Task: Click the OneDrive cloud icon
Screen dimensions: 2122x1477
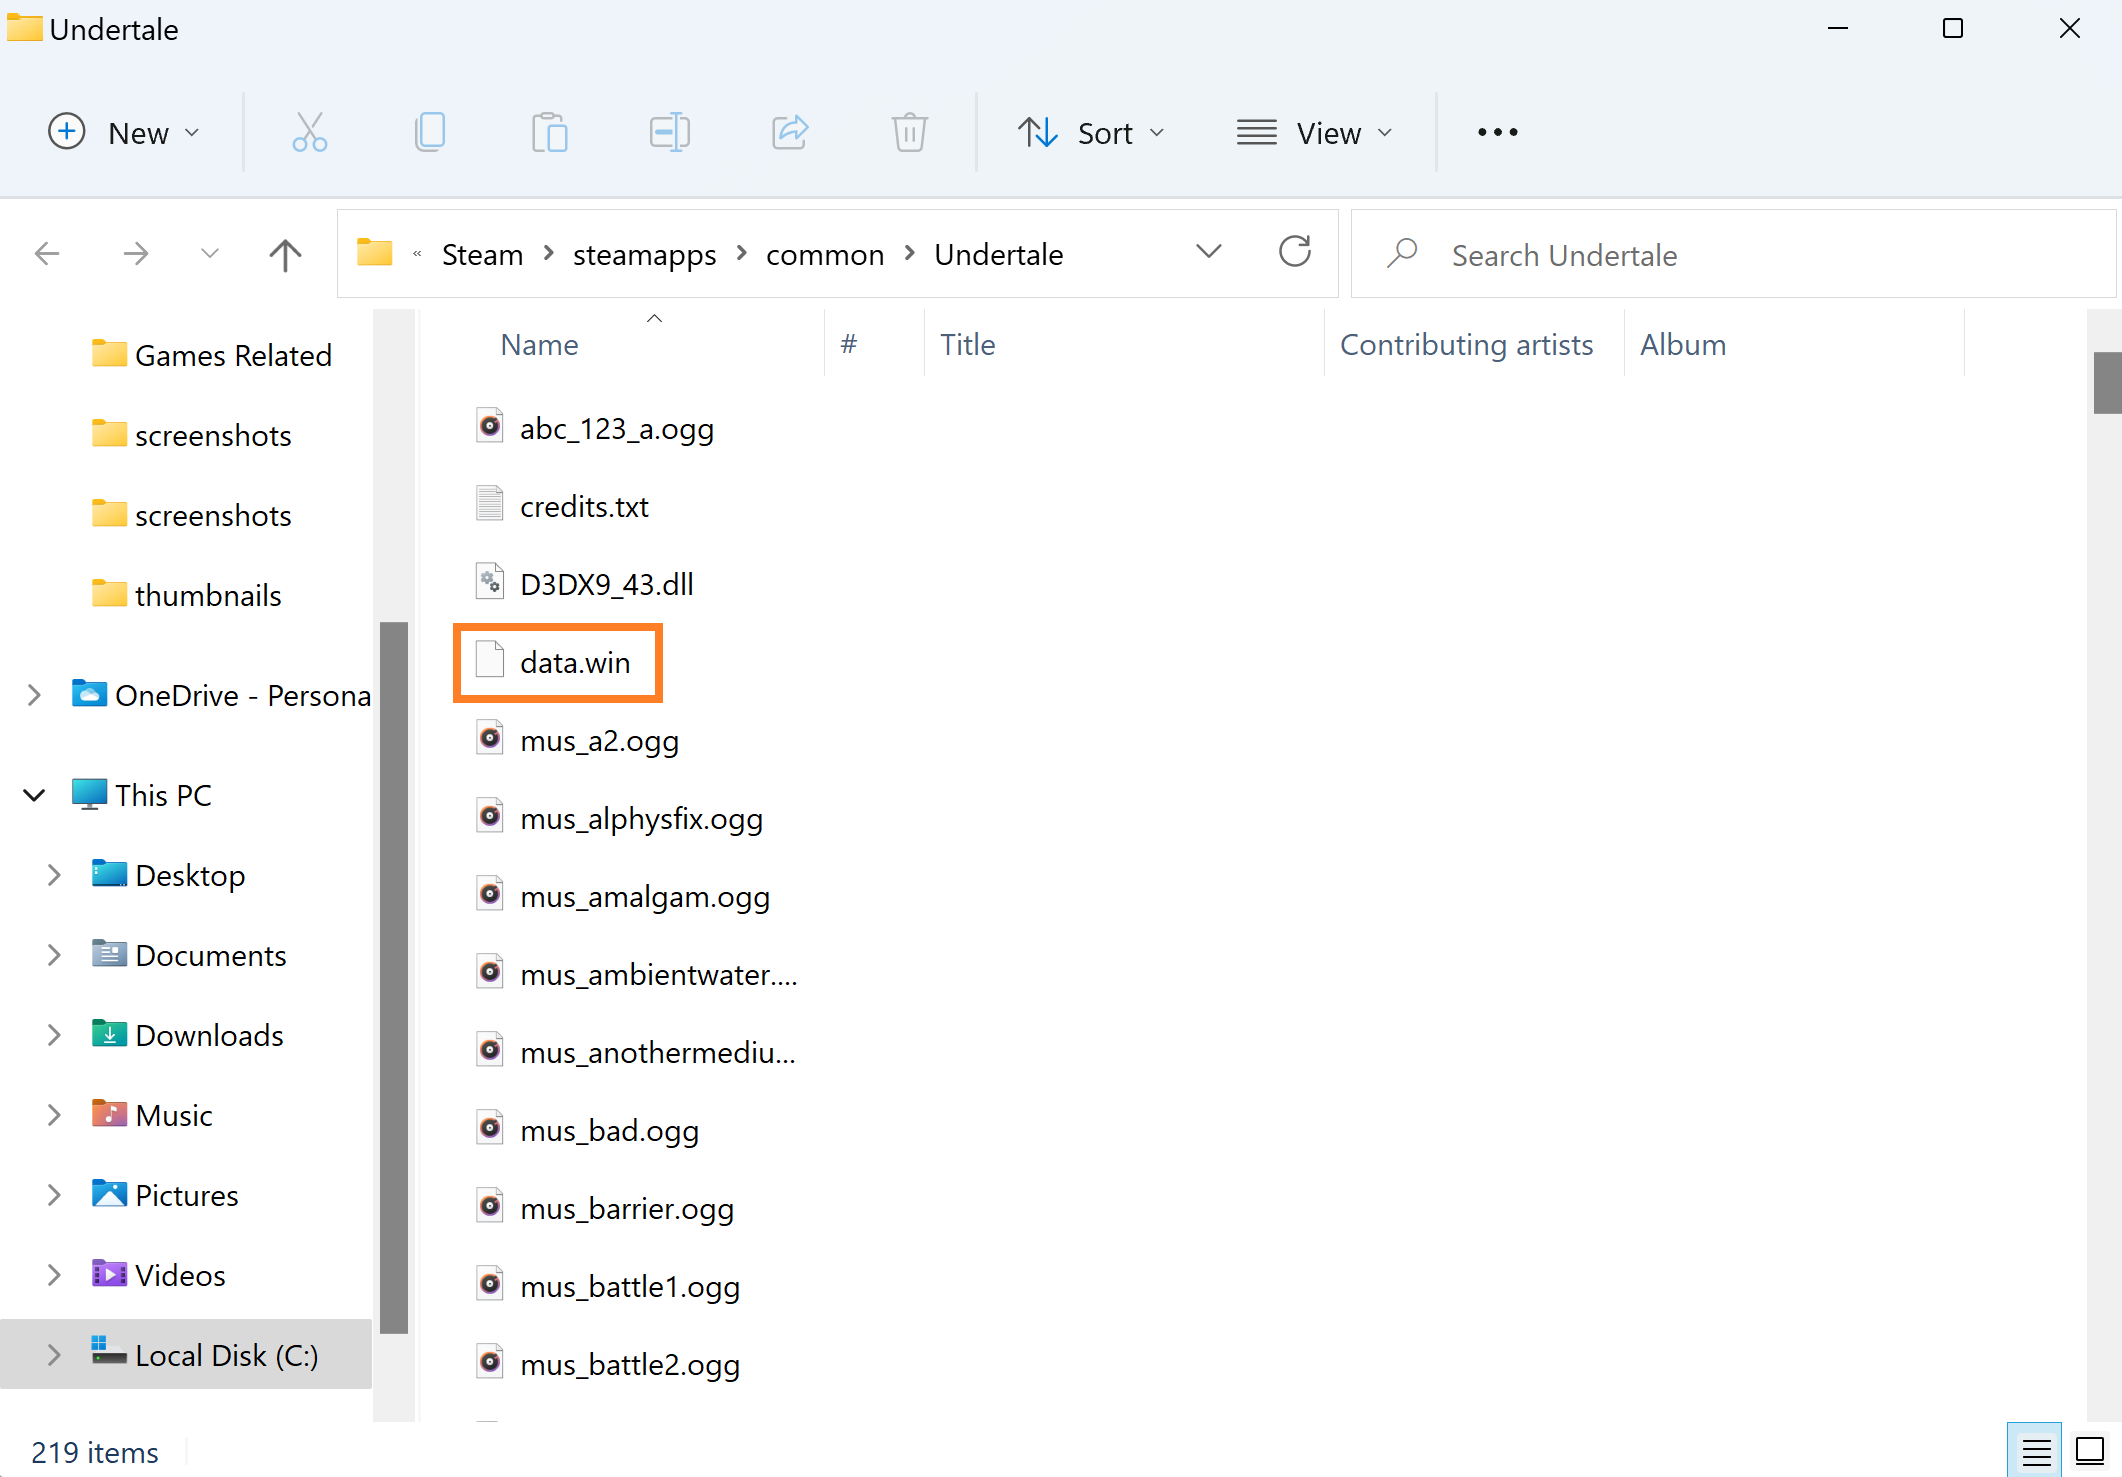Action: pos(89,693)
